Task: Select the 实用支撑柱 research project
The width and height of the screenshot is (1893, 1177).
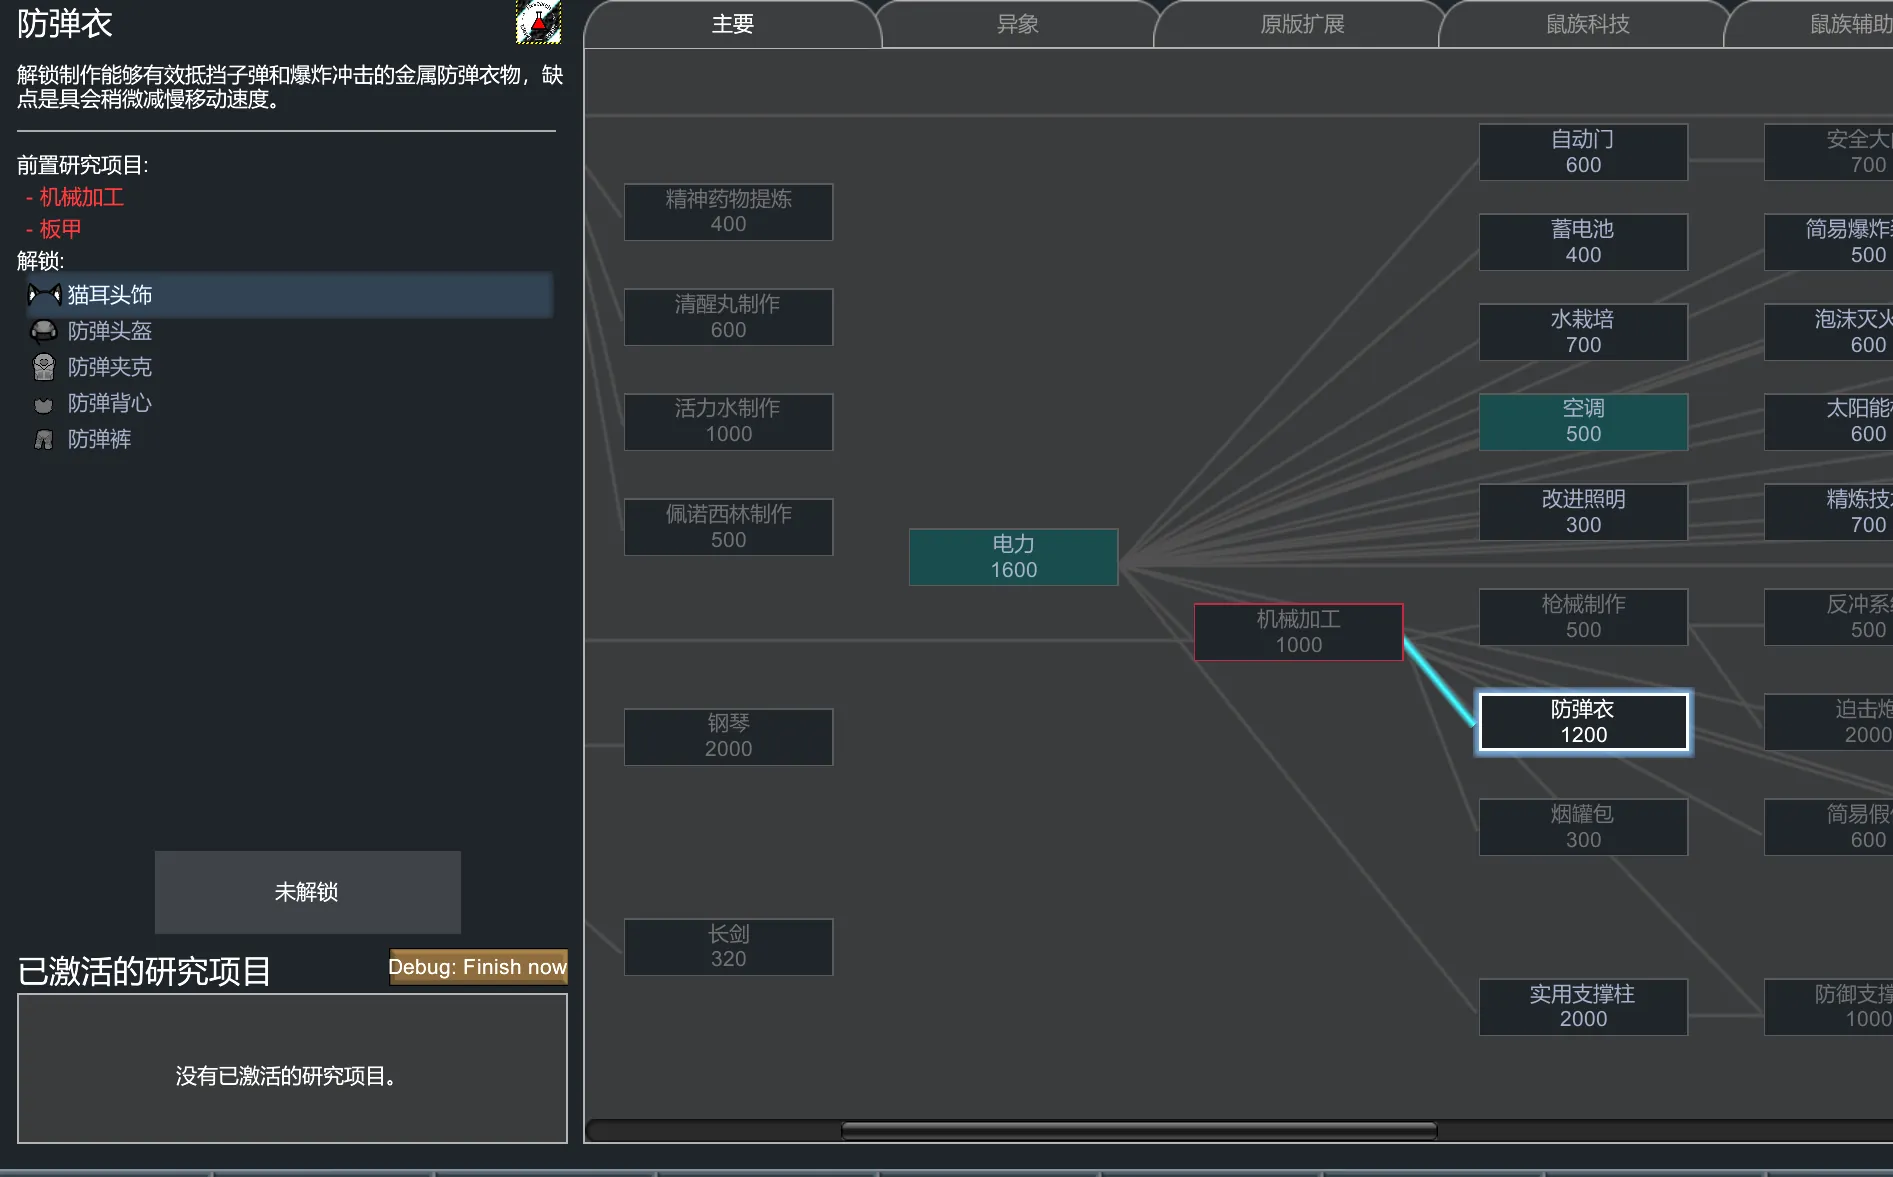Action: tap(1583, 1006)
